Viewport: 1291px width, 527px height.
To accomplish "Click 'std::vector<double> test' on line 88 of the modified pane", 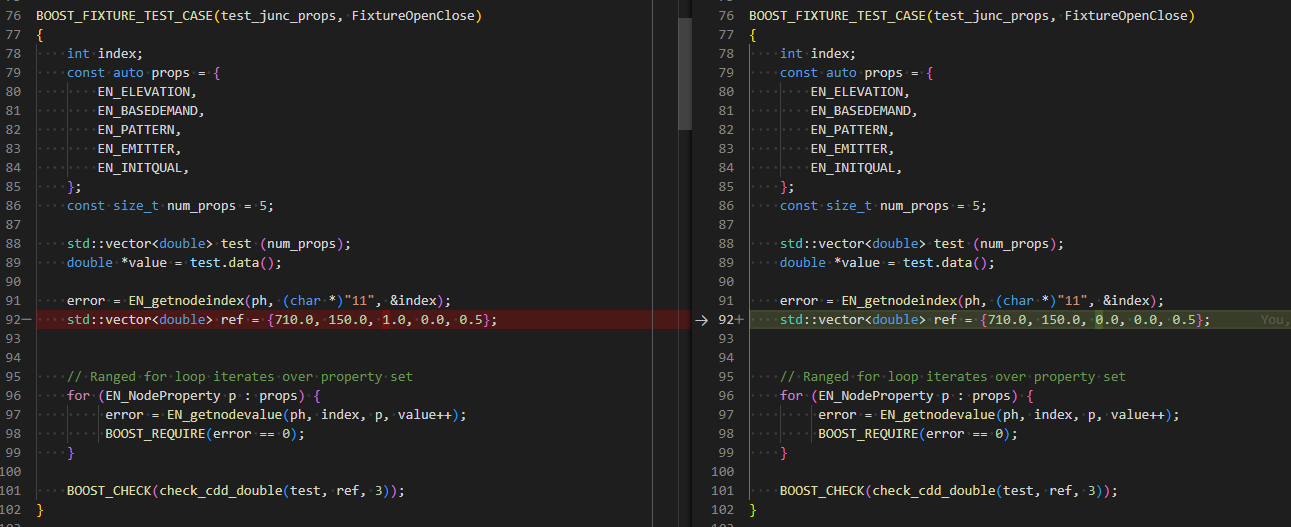I will 872,244.
